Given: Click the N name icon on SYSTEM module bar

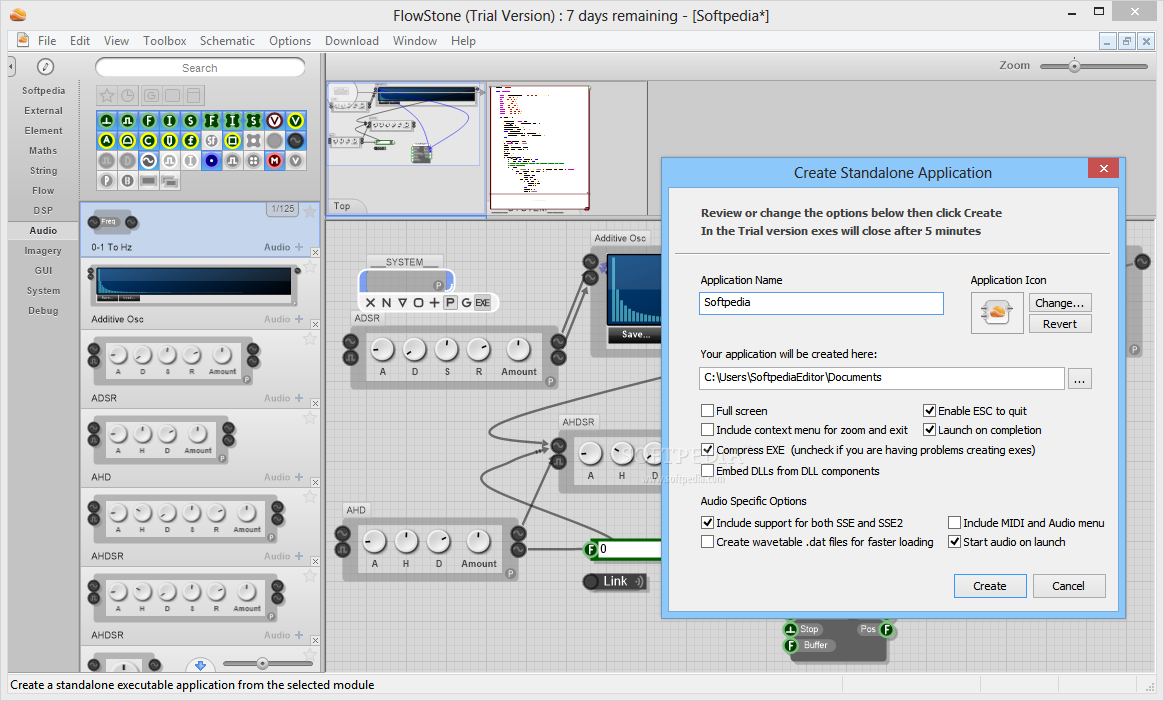Looking at the screenshot, I should [x=386, y=302].
